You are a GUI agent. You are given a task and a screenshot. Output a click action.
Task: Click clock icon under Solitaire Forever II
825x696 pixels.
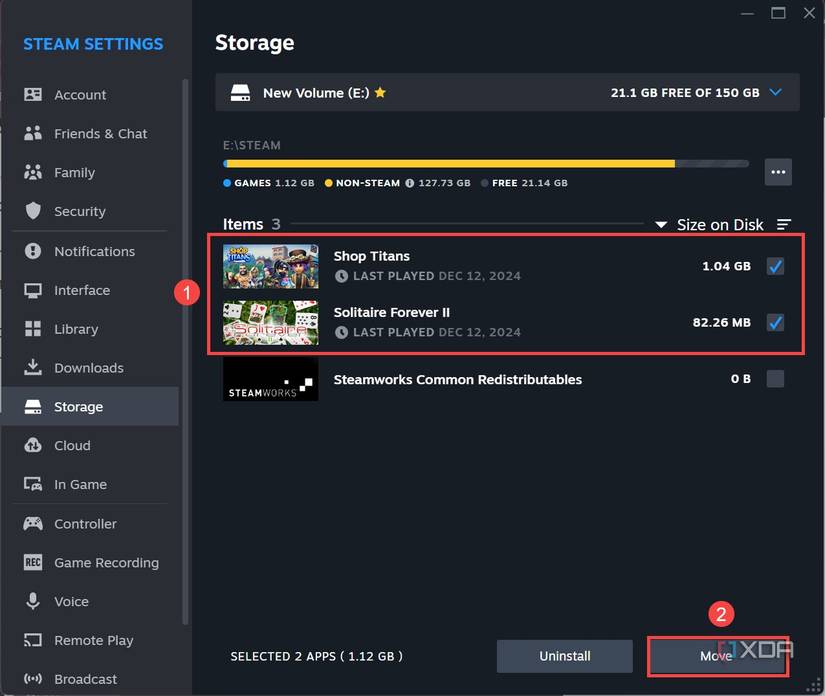coord(341,332)
